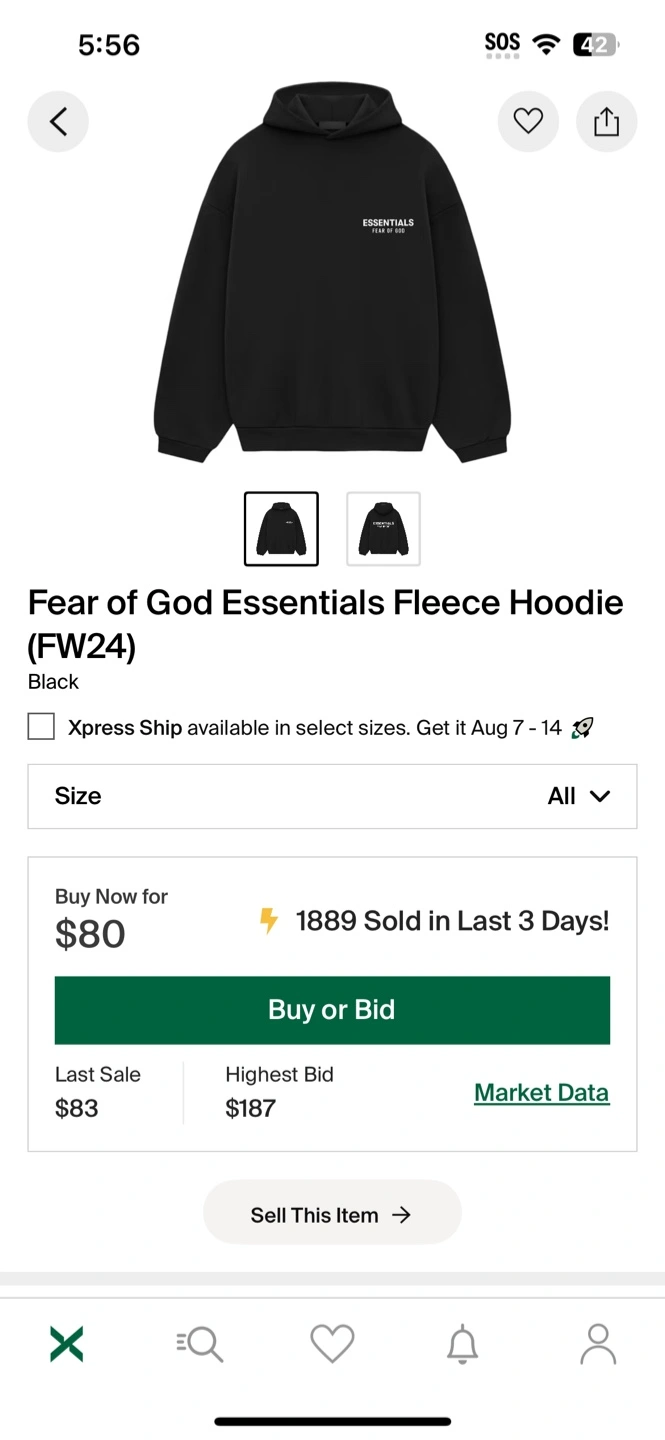Open notifications bell tab
The image size is (665, 1440).
click(462, 1344)
